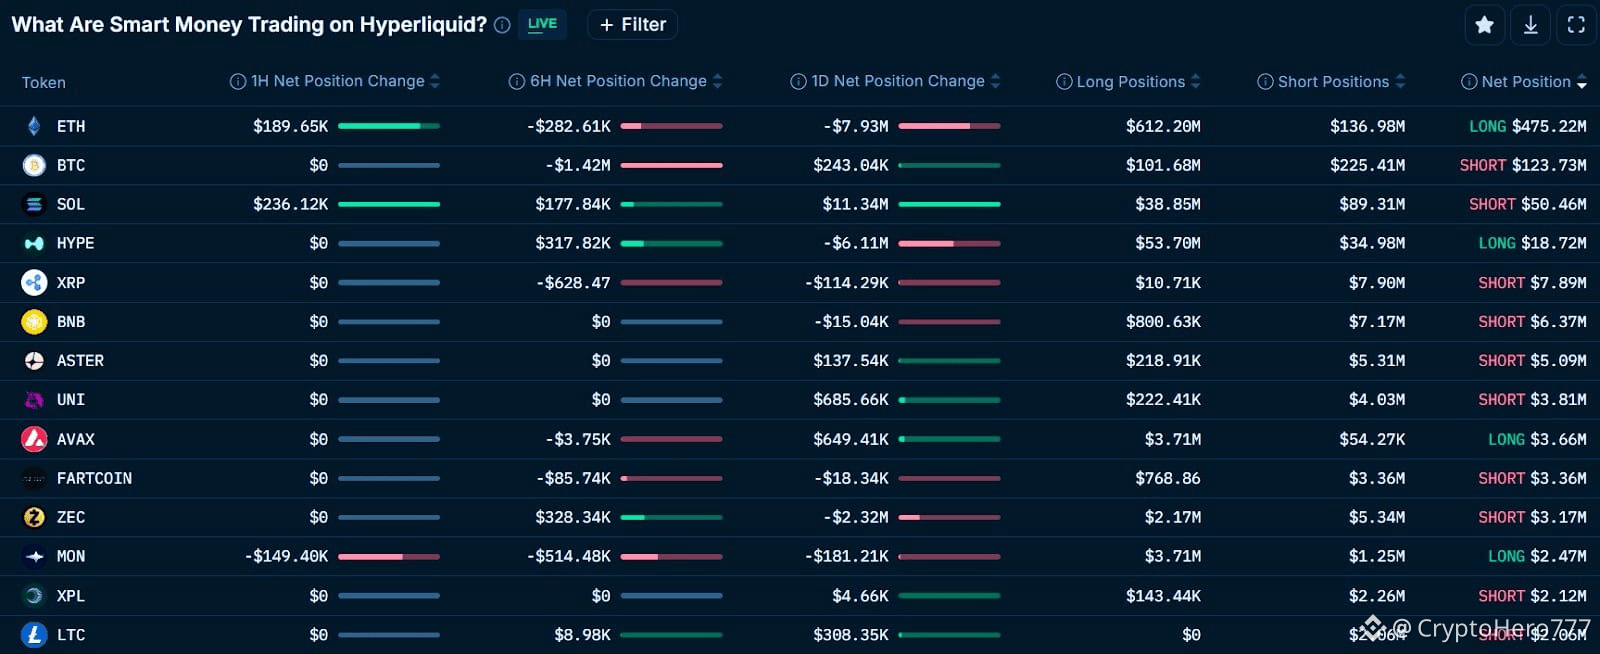The width and height of the screenshot is (1600, 654).
Task: Click ETH net position LONG $475.22M
Action: pyautogui.click(x=1527, y=127)
